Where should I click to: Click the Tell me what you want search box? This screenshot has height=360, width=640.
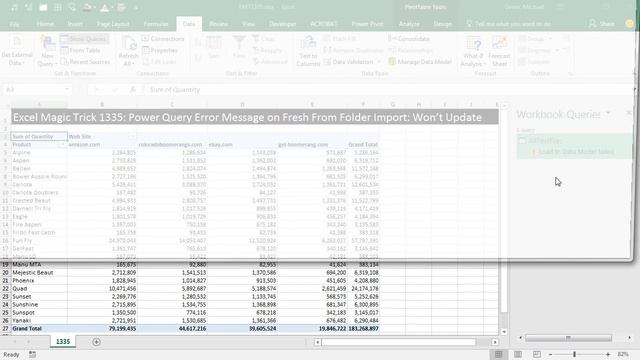pyautogui.click(x=509, y=24)
